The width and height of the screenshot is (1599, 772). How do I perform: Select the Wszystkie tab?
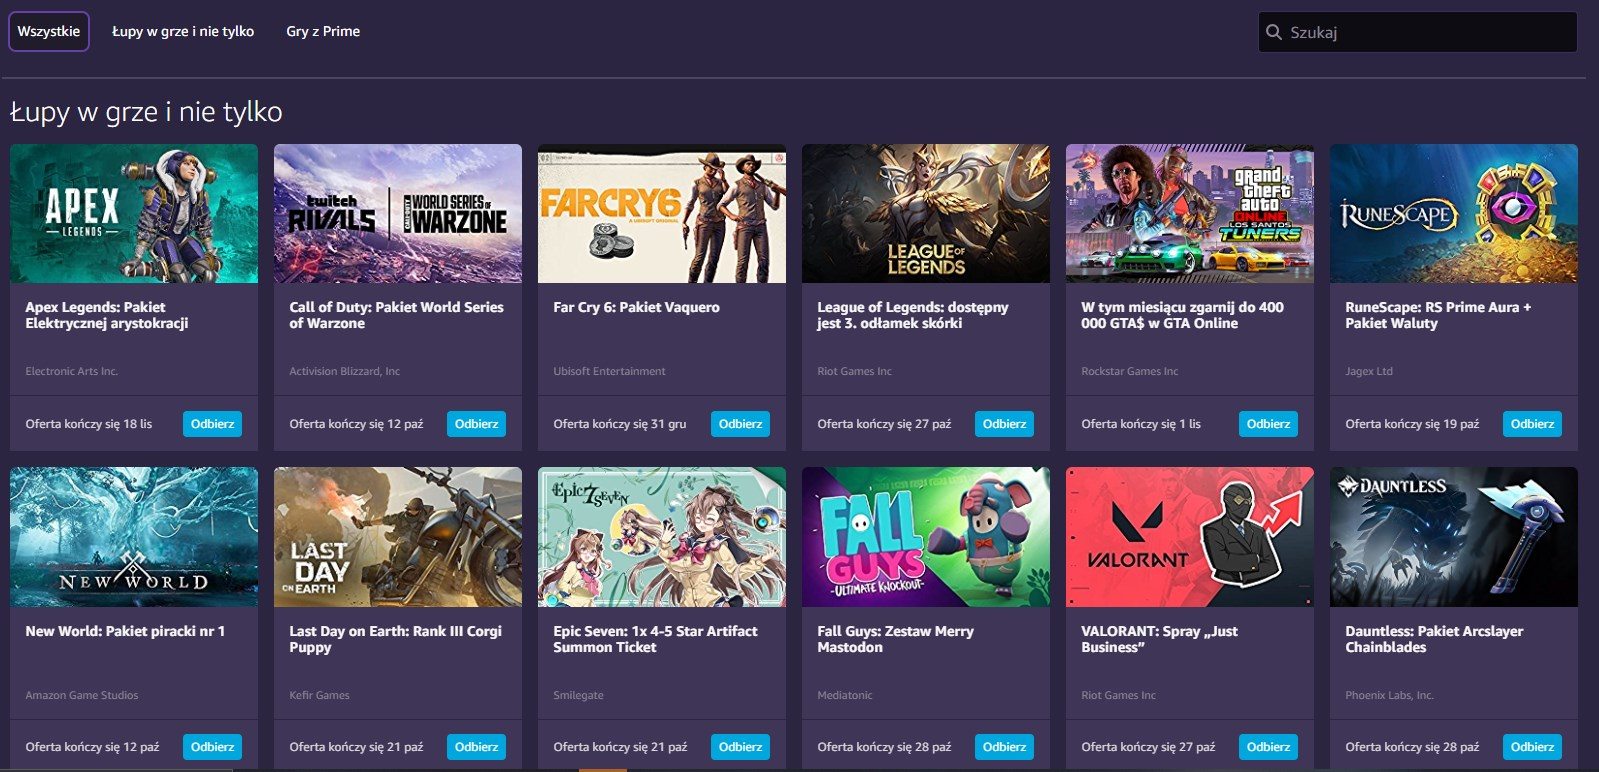(x=49, y=31)
